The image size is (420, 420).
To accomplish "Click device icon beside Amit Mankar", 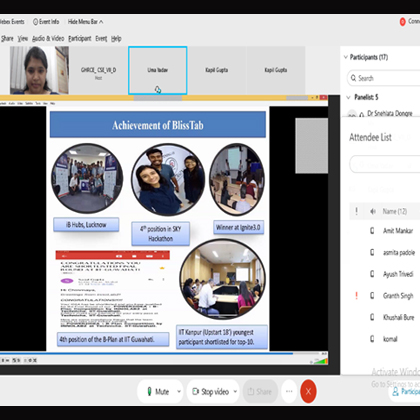I will pos(372,231).
